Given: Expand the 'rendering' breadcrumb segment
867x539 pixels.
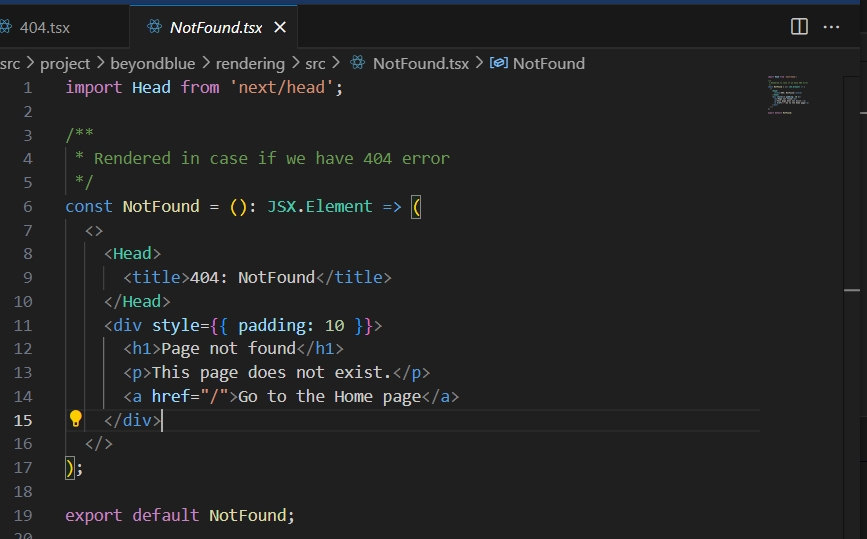Looking at the screenshot, I should pyautogui.click(x=250, y=63).
